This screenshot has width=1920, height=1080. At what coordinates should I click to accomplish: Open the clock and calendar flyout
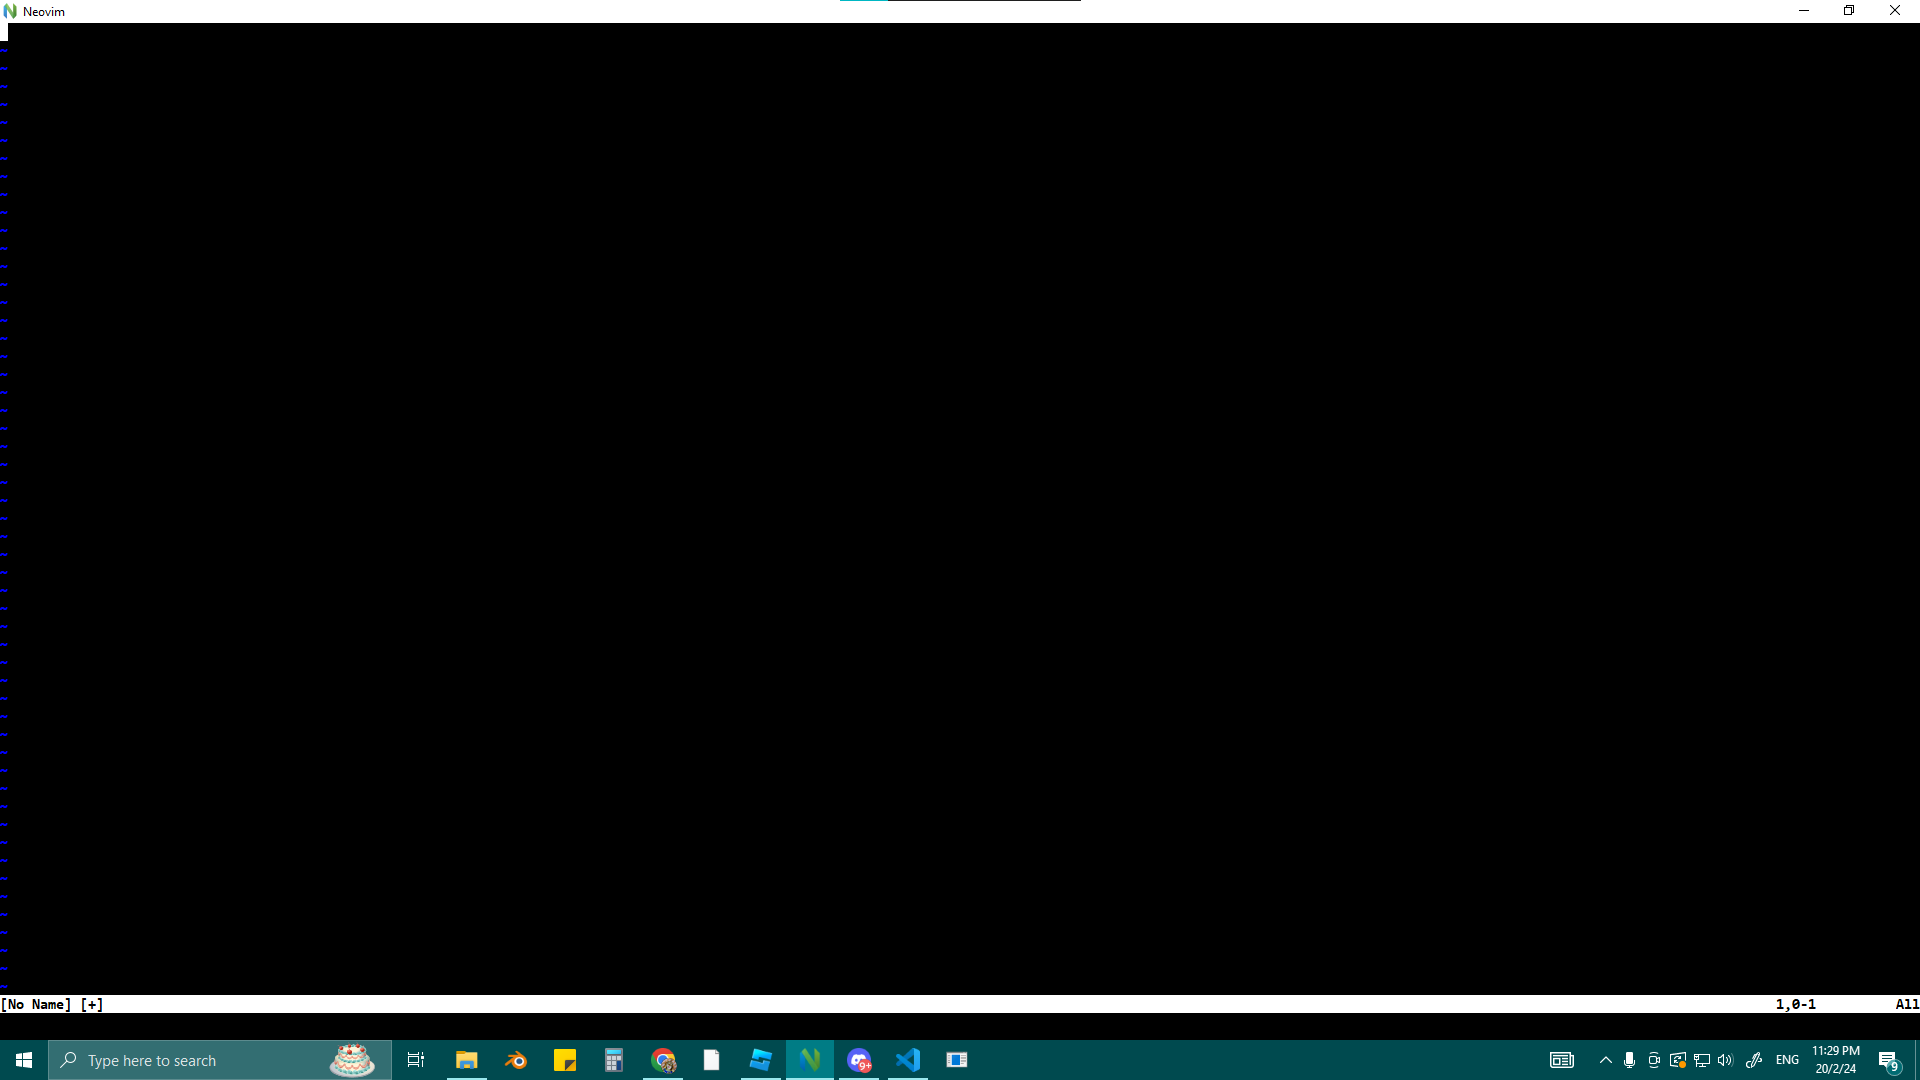1836,1060
